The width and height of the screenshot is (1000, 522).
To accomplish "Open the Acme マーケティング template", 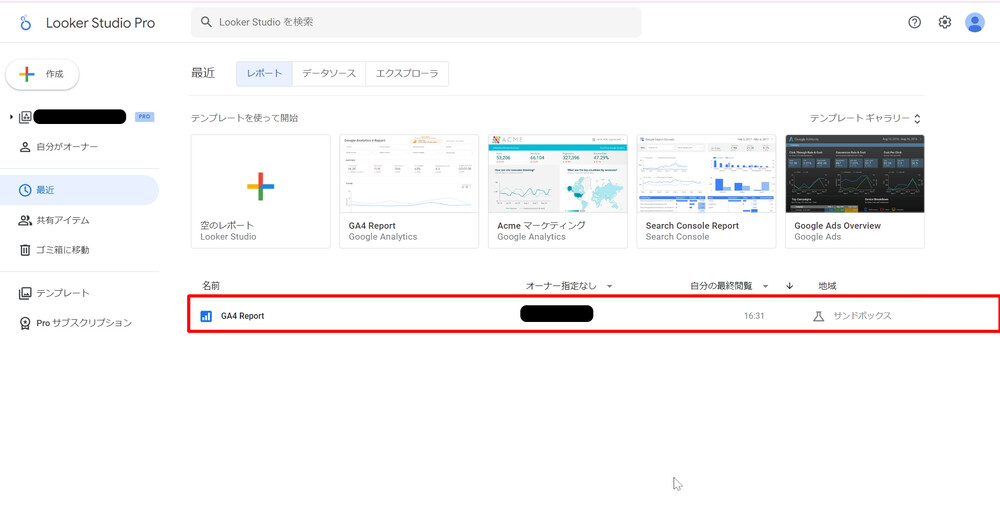I will tap(557, 191).
